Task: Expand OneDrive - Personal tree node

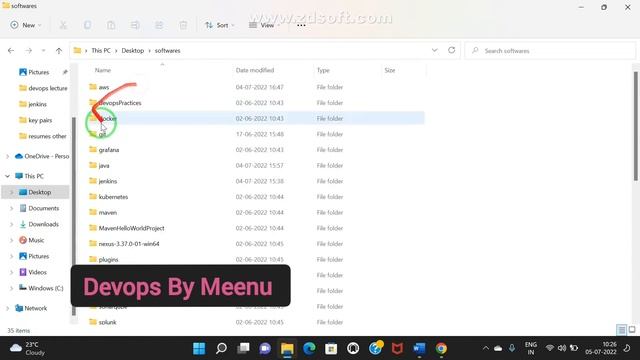Action: pos(7,156)
